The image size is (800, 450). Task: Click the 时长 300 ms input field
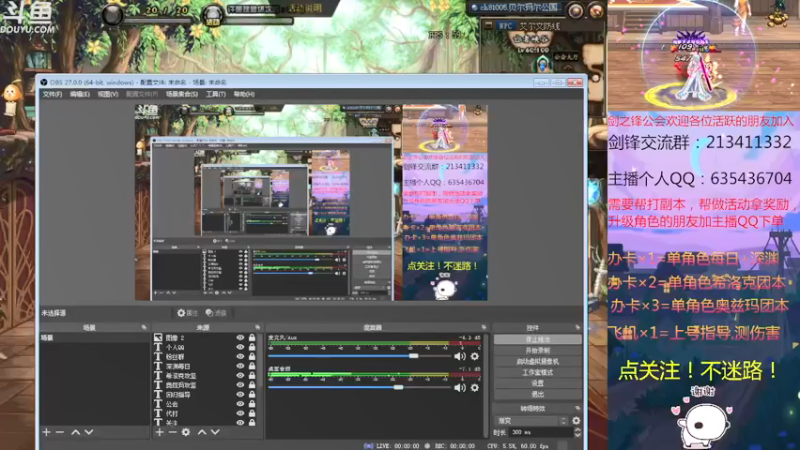click(x=540, y=432)
